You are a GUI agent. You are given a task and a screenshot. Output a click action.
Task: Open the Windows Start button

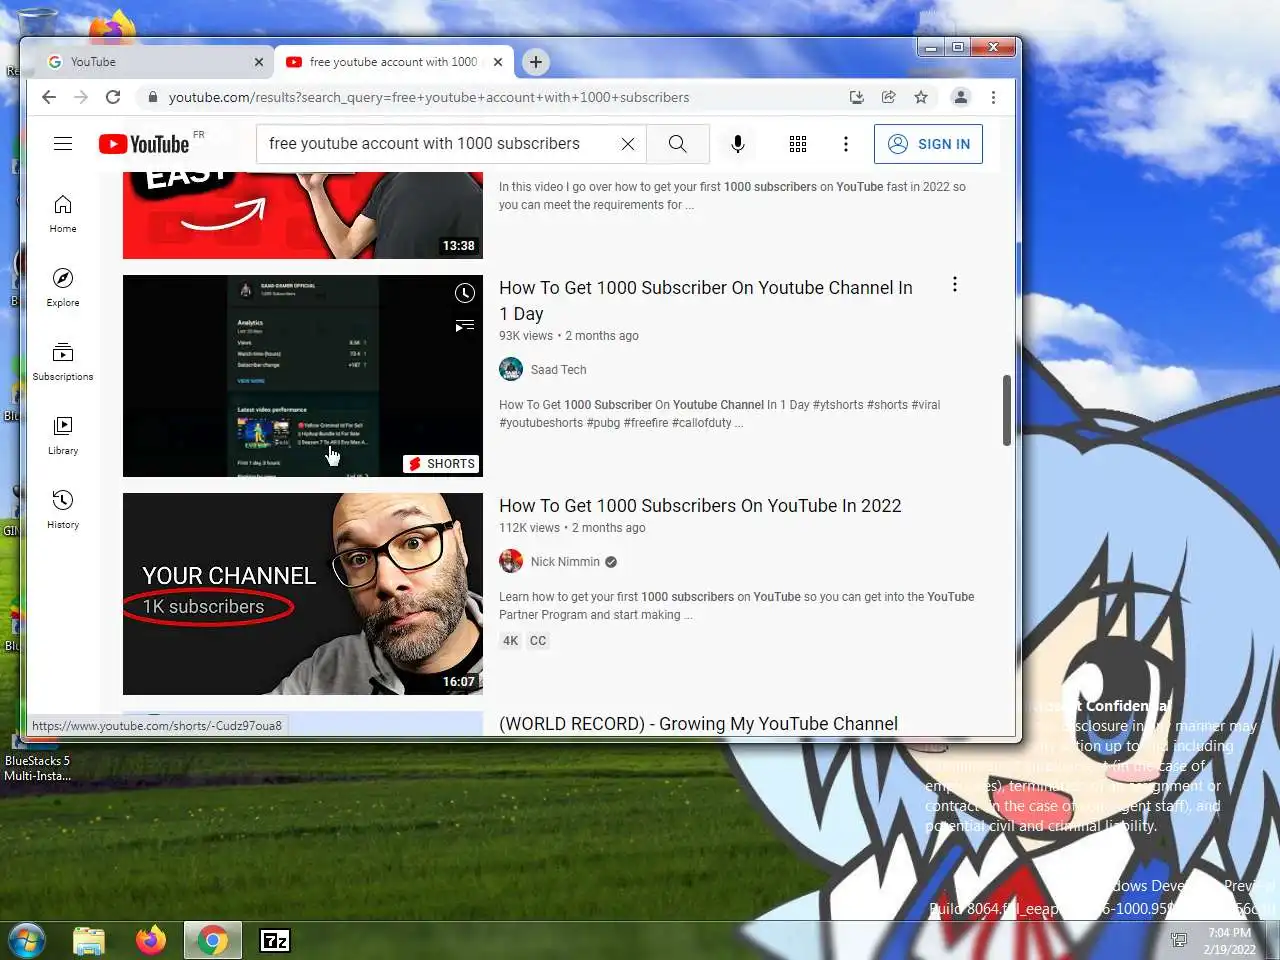tap(27, 941)
